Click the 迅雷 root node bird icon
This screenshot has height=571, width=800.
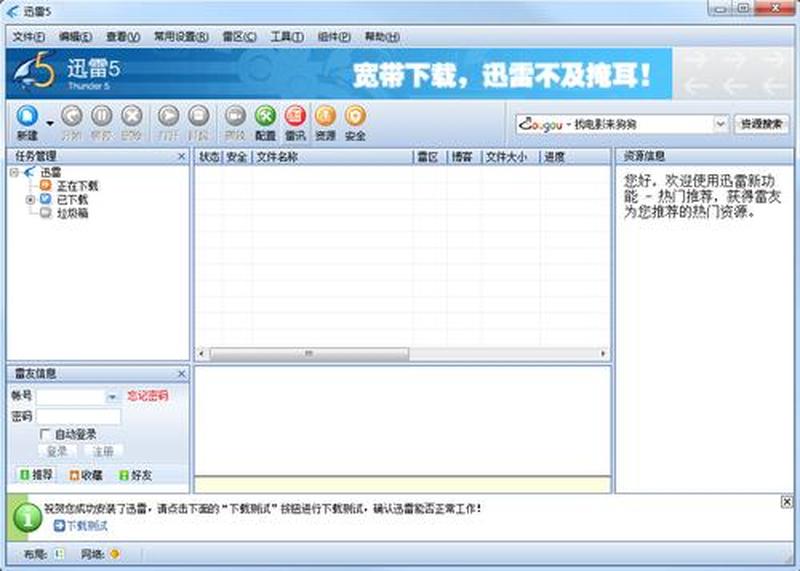click(x=30, y=171)
